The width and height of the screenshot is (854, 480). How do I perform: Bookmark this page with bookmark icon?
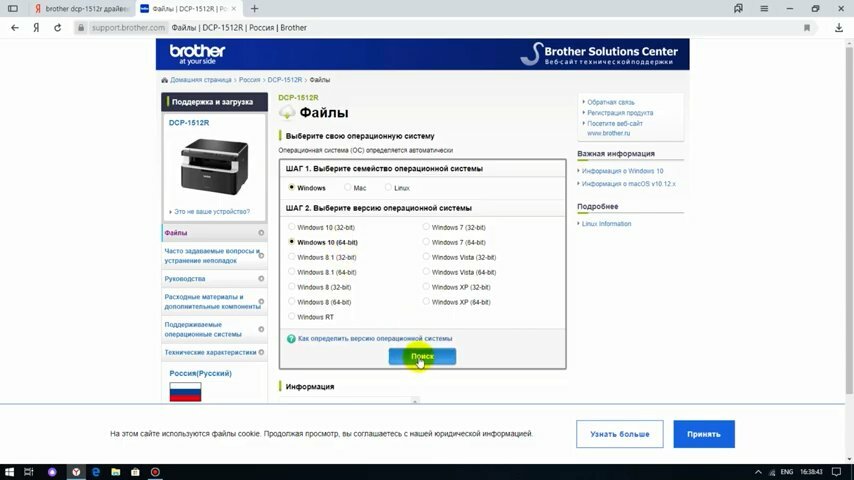807,28
